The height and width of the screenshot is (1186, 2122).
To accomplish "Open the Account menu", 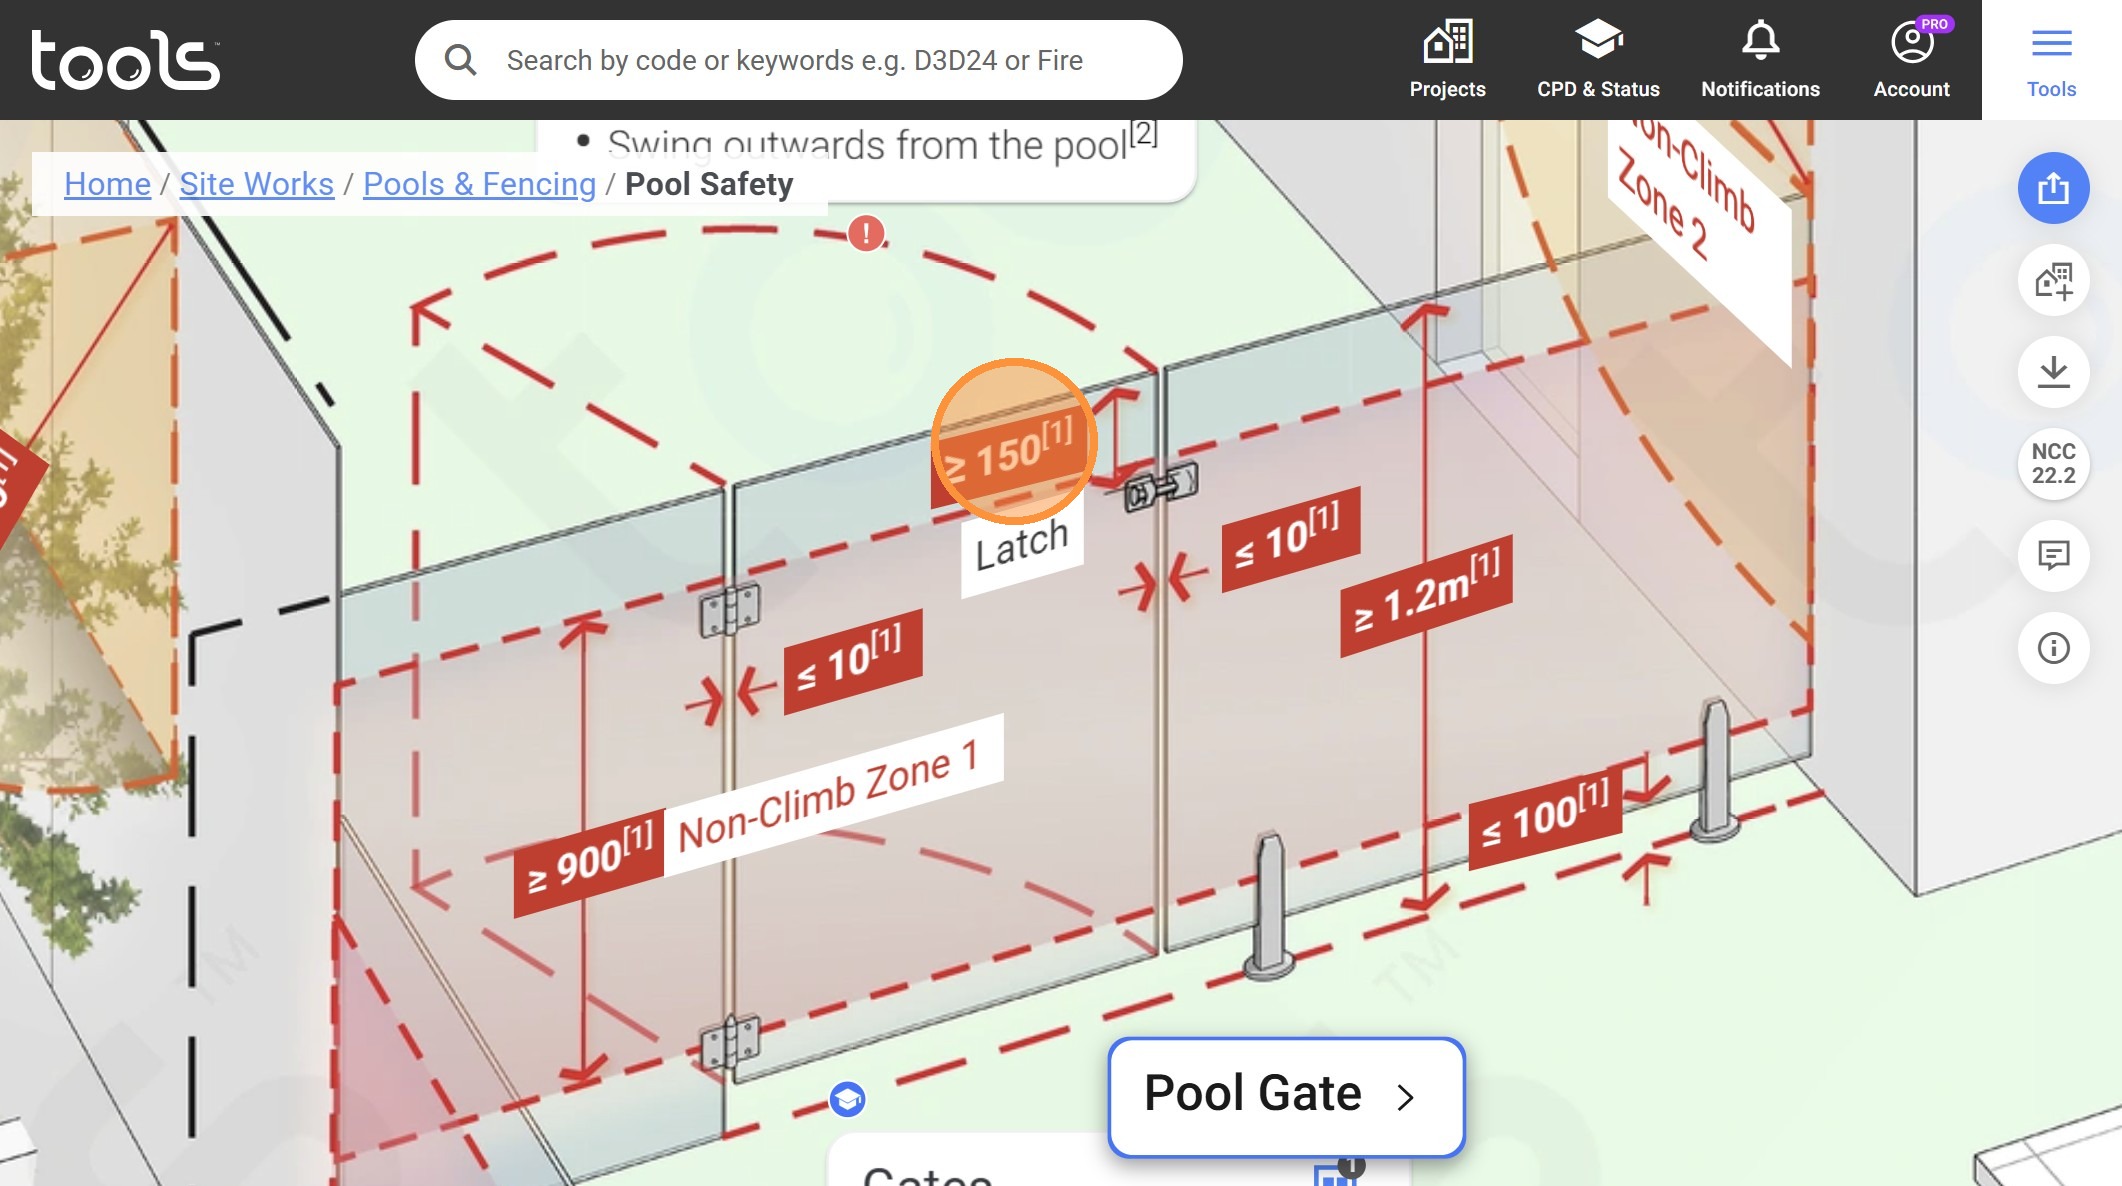I will 1911,60.
